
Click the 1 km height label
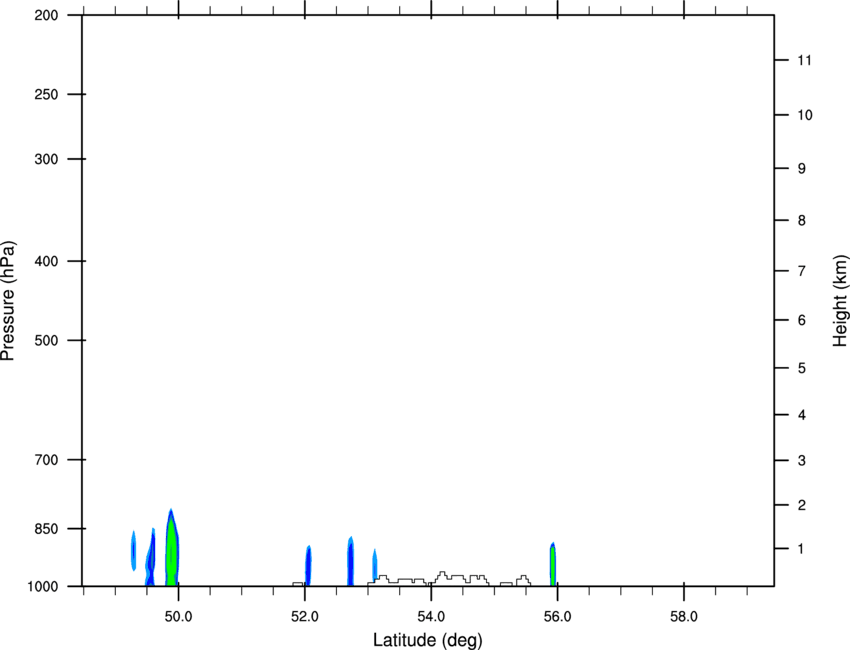tap(801, 549)
